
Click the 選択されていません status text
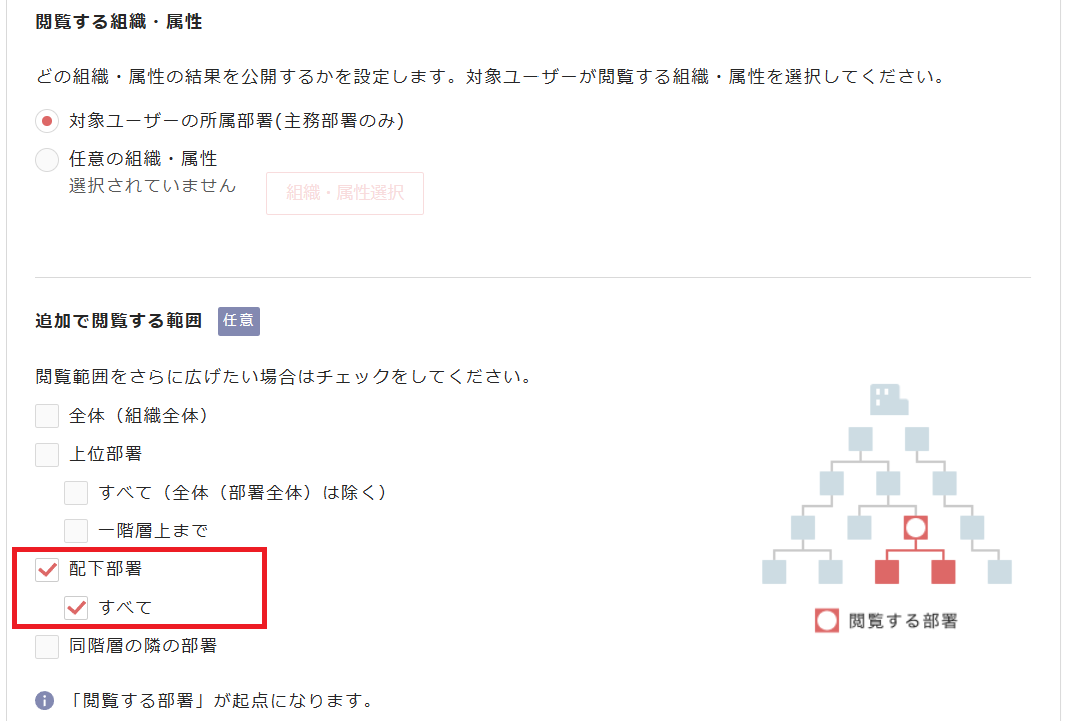pyautogui.click(x=153, y=185)
